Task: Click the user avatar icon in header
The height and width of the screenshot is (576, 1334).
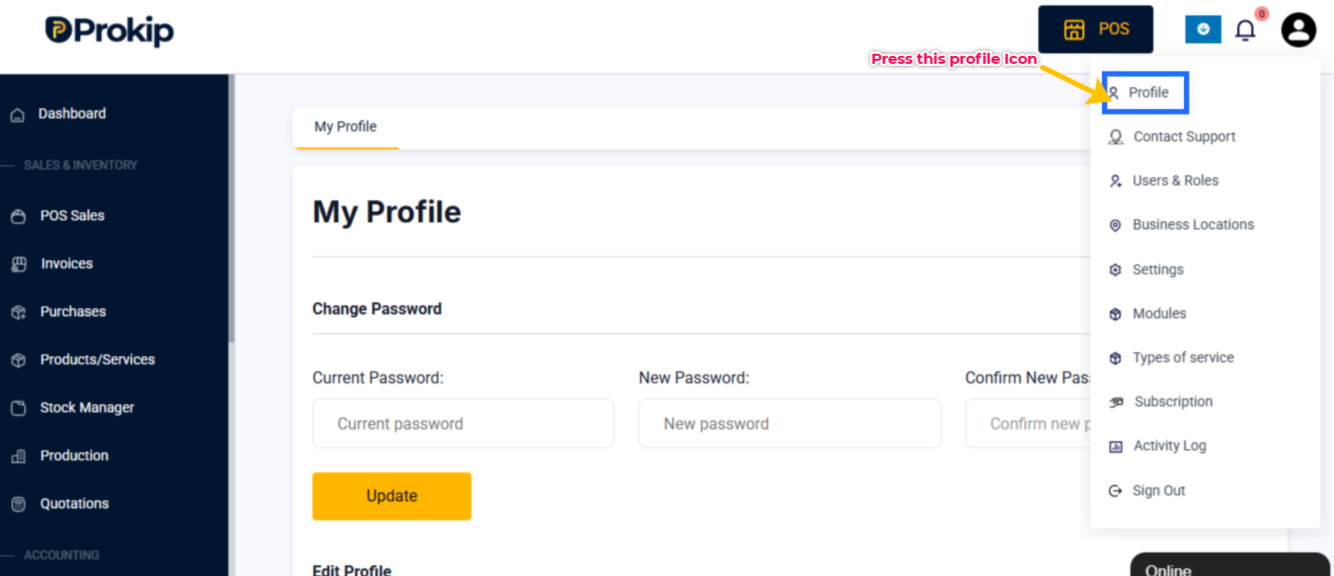Action: pyautogui.click(x=1298, y=30)
